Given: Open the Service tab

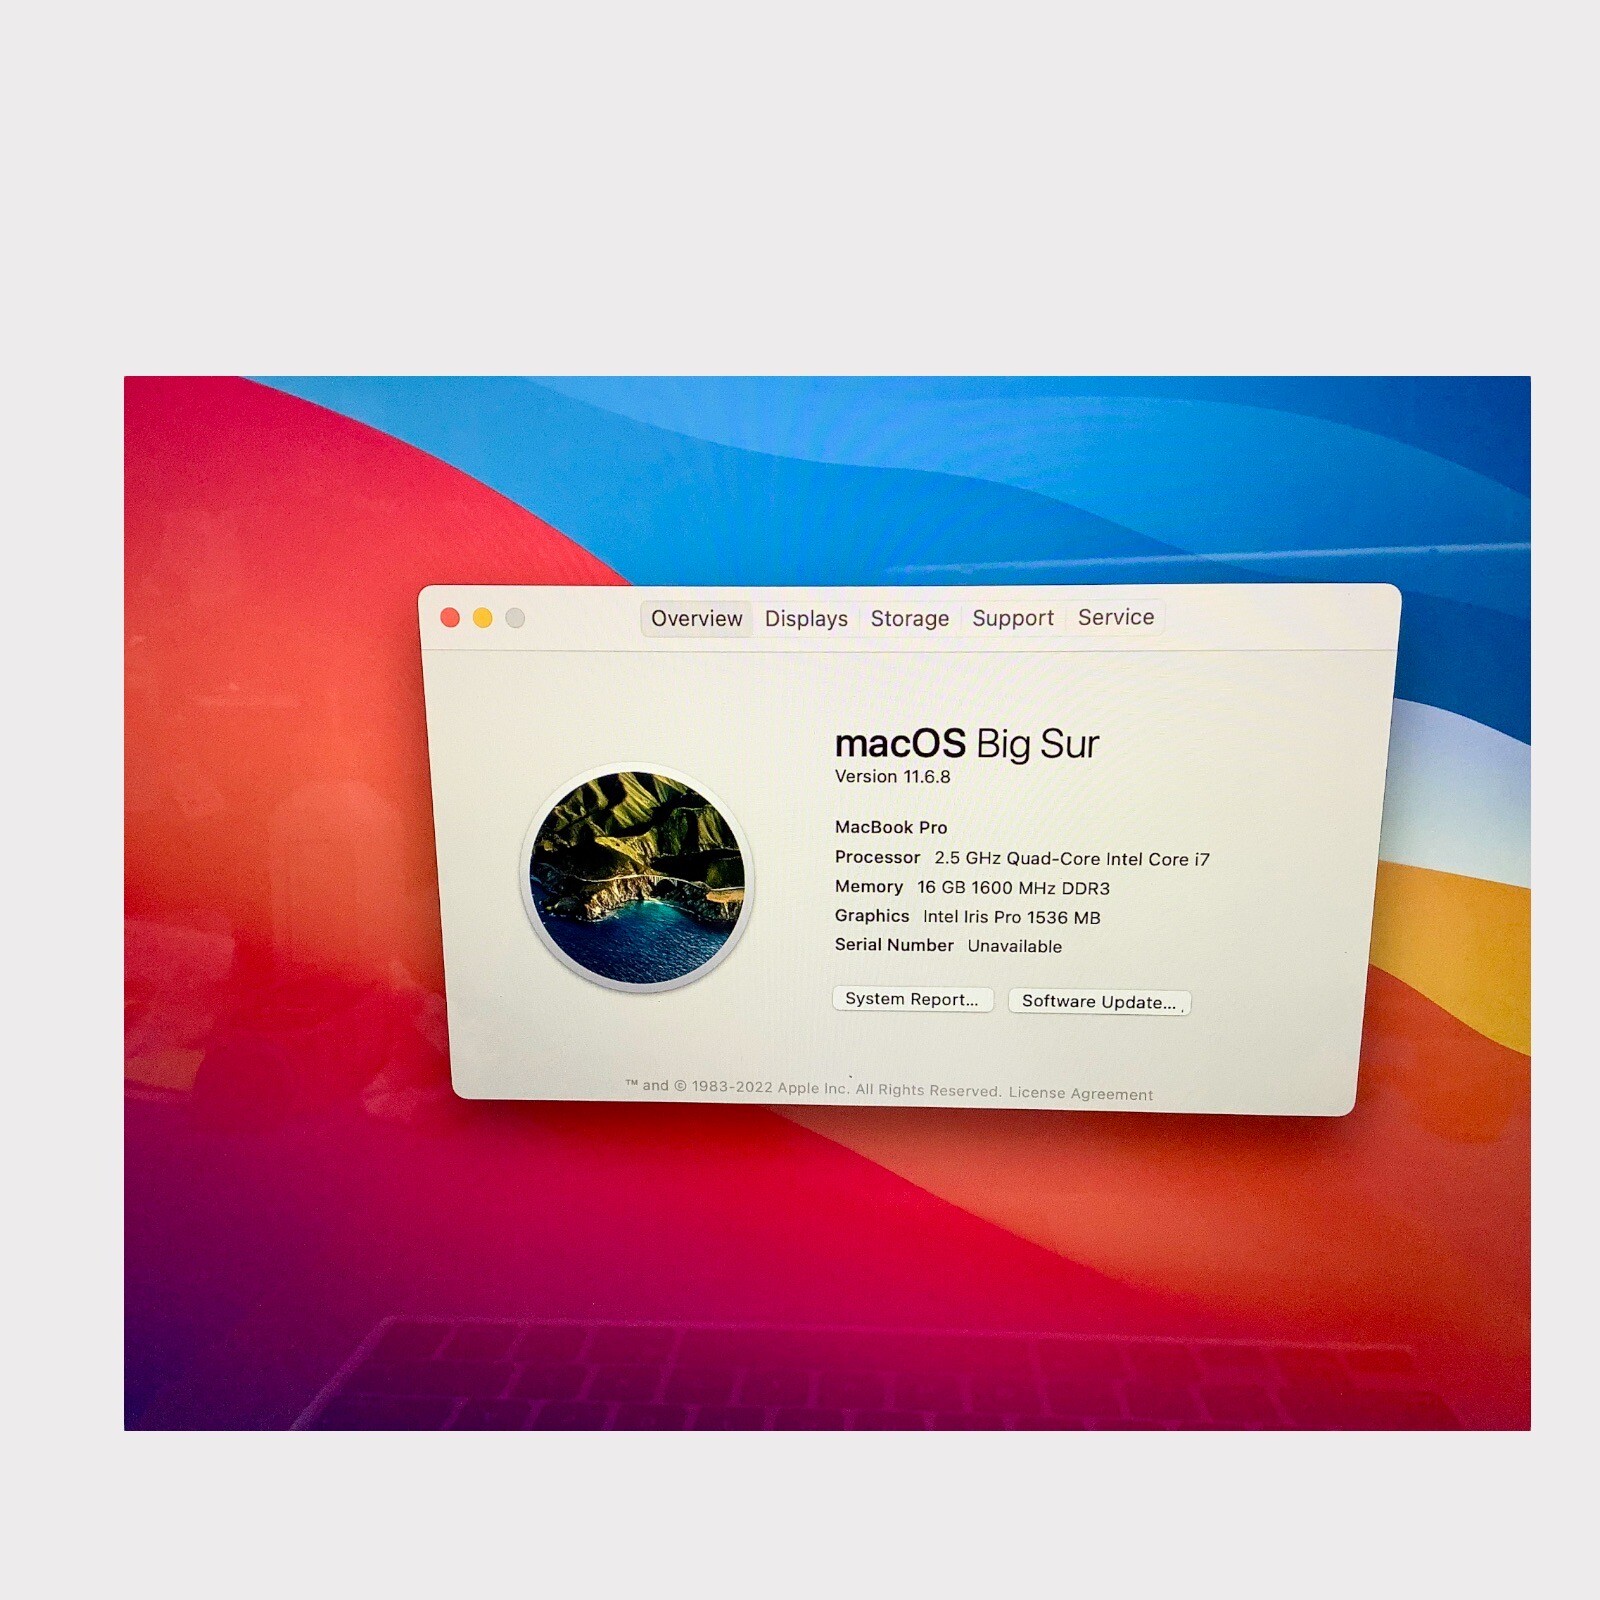Looking at the screenshot, I should (1116, 617).
